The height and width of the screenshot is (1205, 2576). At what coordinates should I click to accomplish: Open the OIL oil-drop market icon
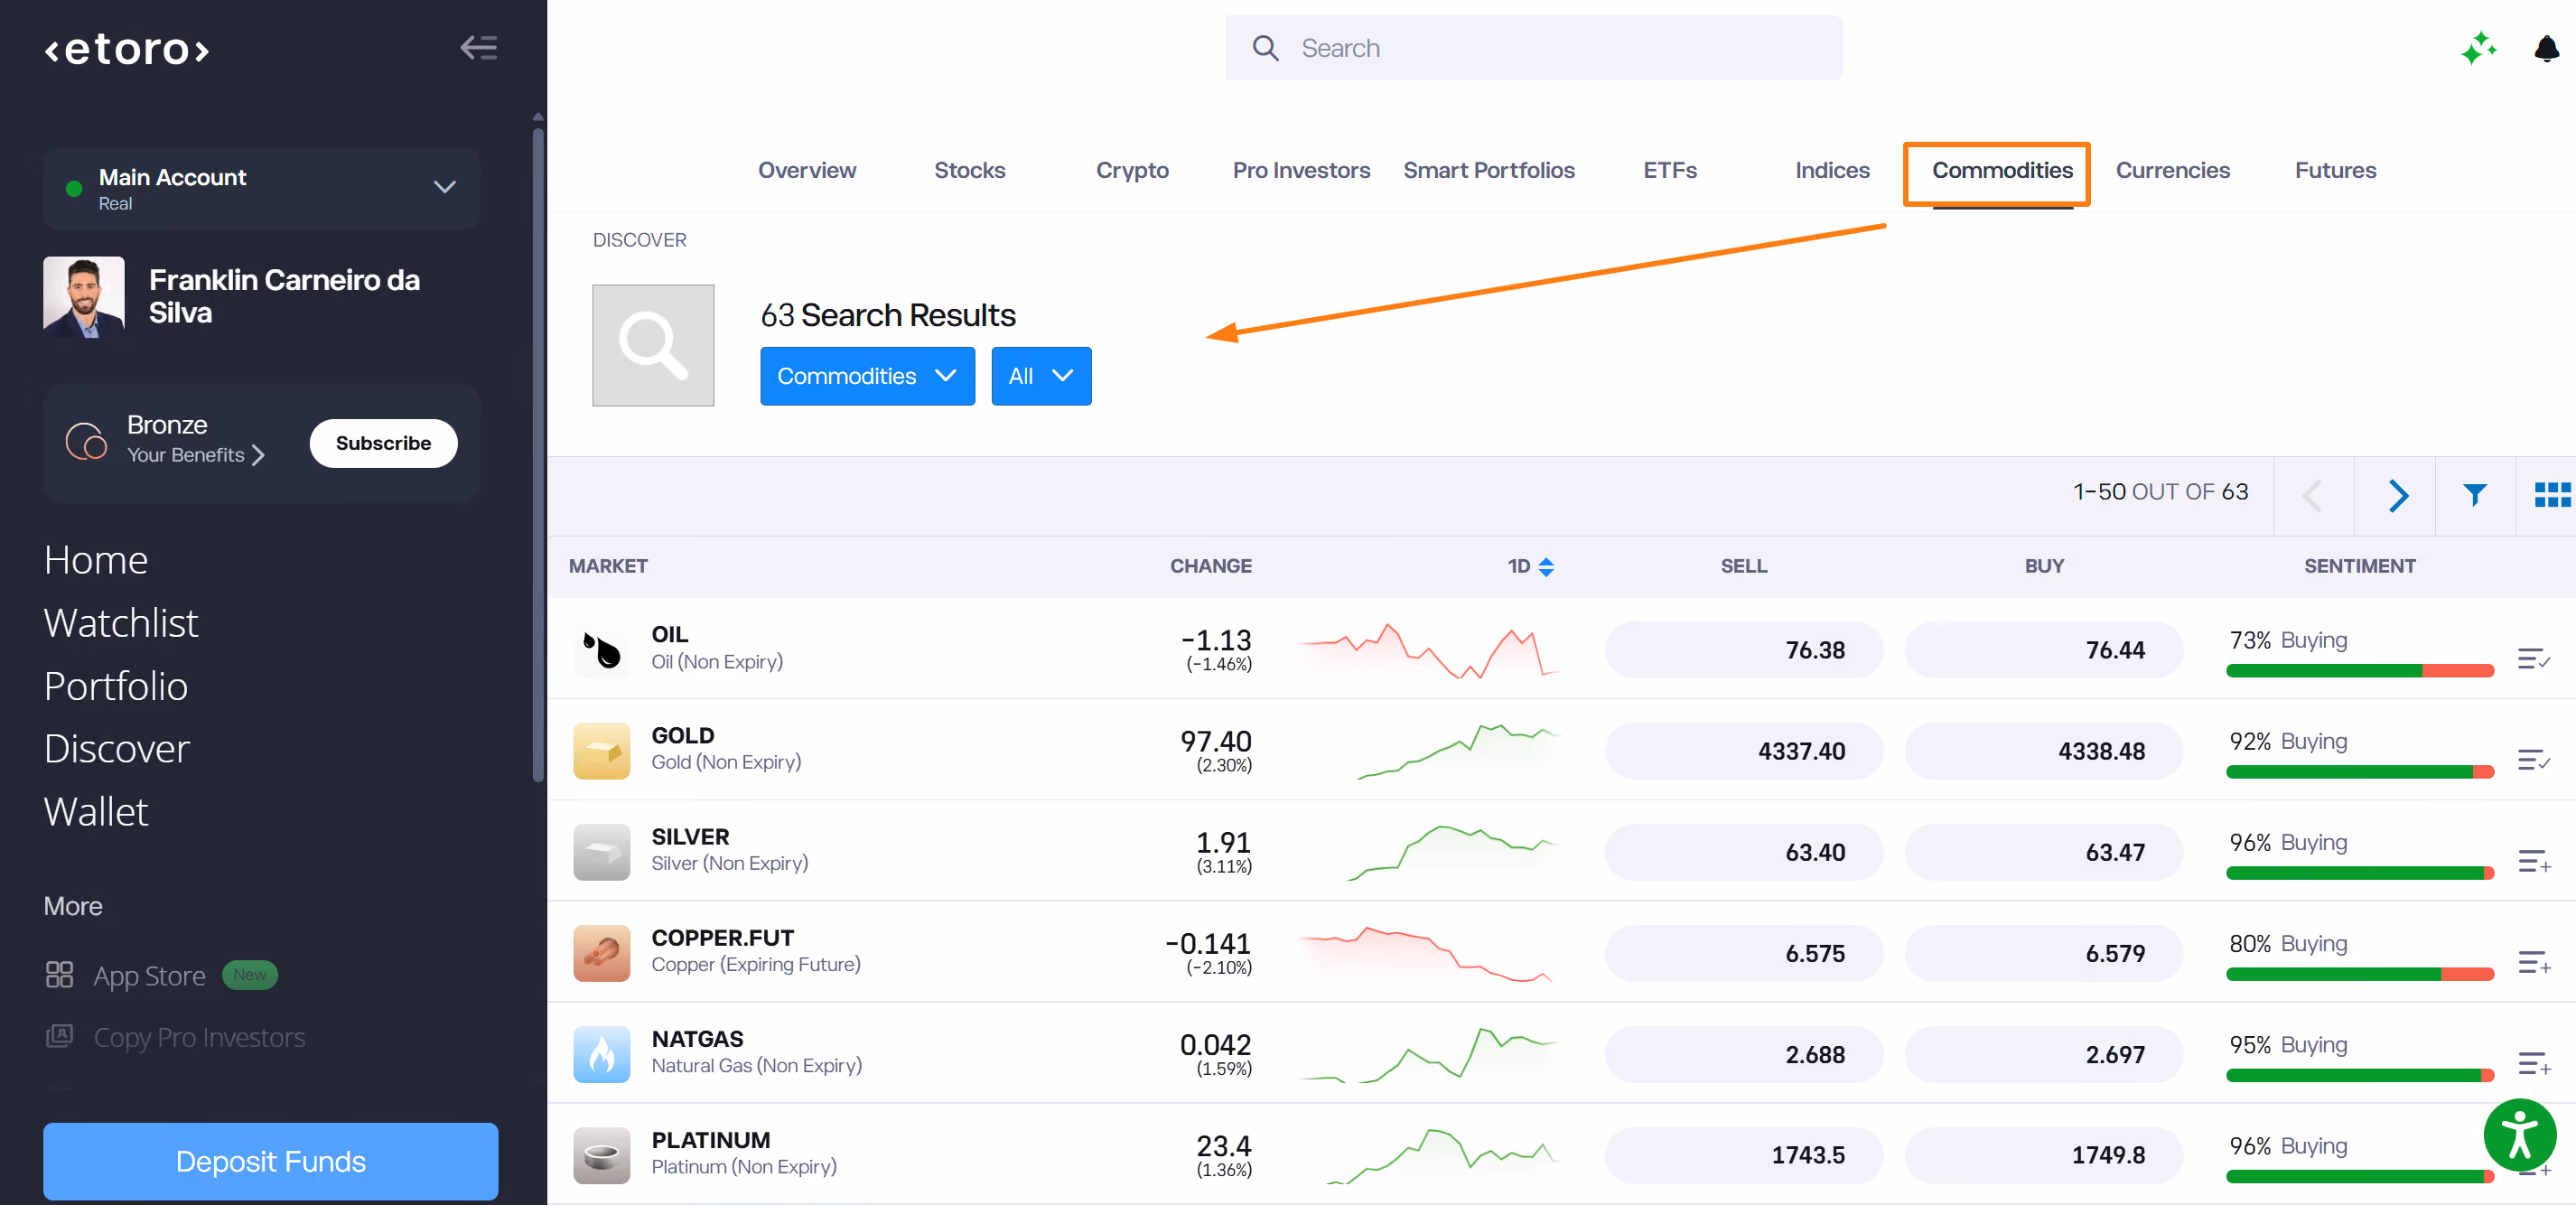(x=602, y=650)
